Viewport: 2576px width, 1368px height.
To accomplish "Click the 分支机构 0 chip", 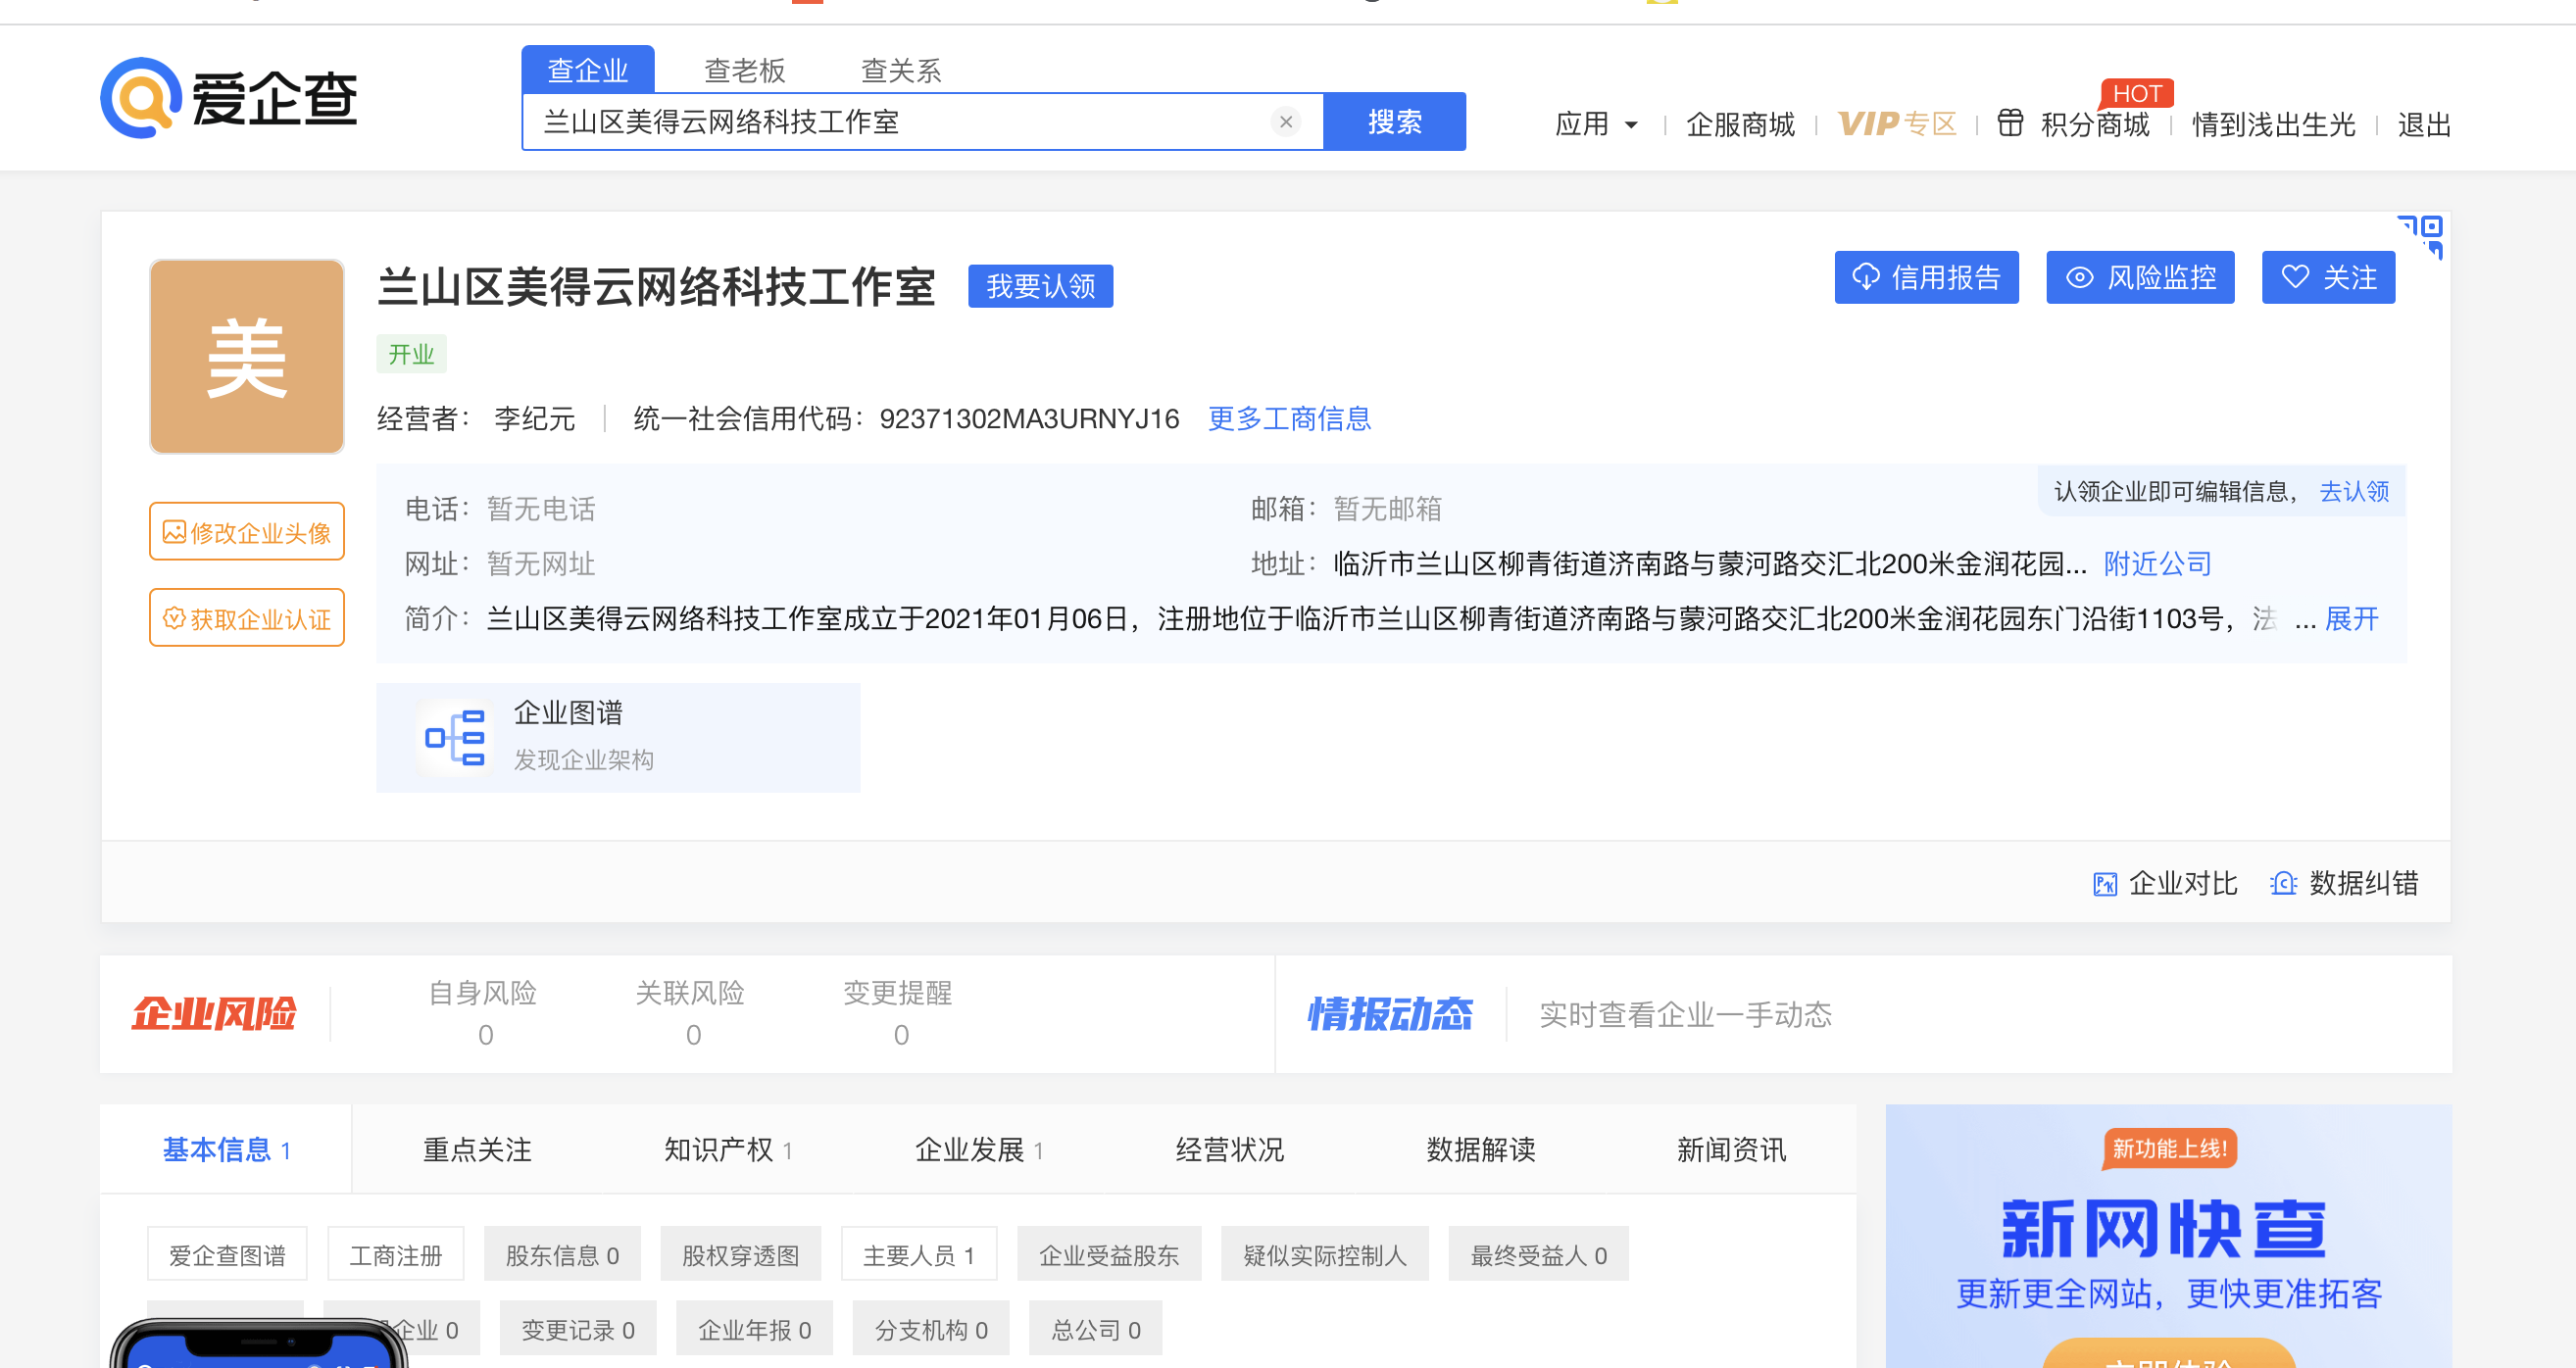I will tap(931, 1329).
